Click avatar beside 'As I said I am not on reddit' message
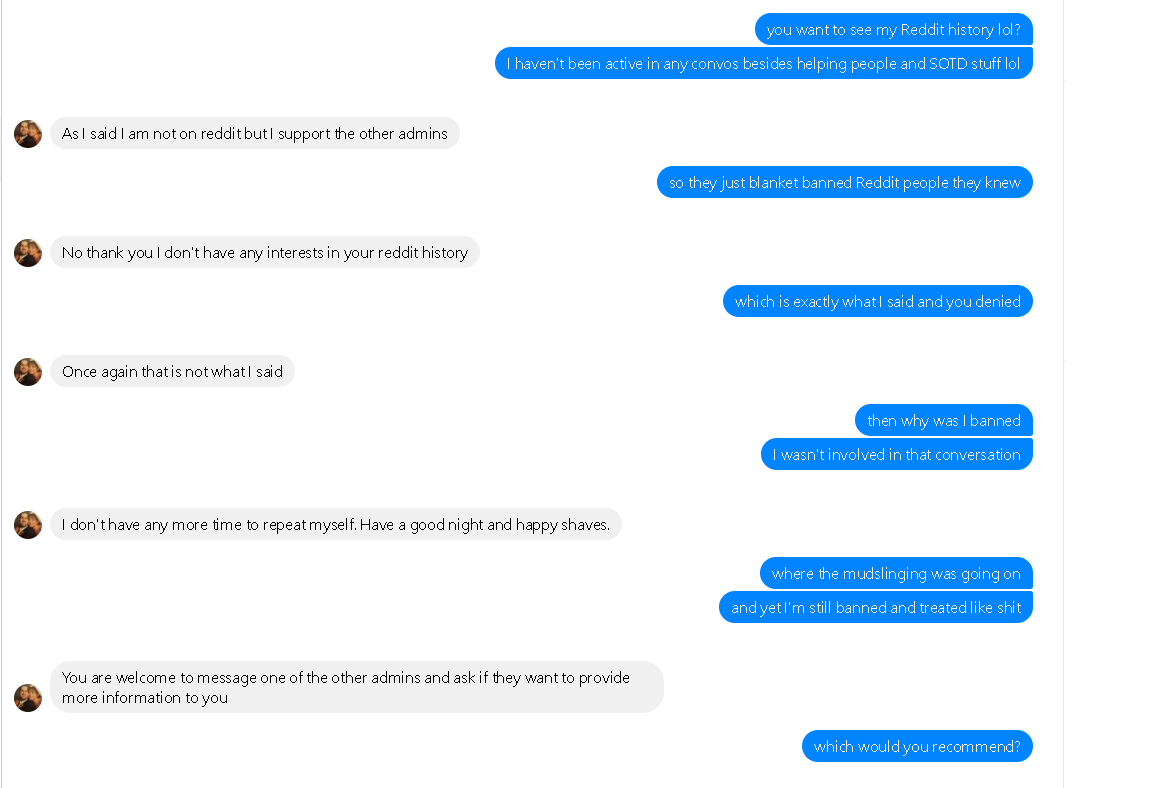Viewport: 1152px width, 788px height. click(x=28, y=134)
